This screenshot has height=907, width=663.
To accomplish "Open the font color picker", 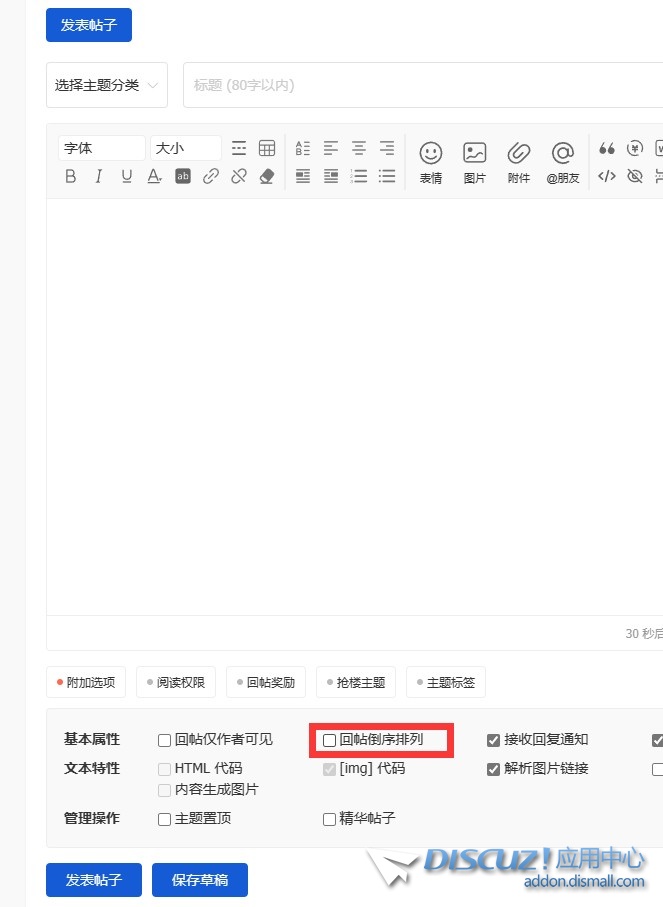I will tap(154, 176).
